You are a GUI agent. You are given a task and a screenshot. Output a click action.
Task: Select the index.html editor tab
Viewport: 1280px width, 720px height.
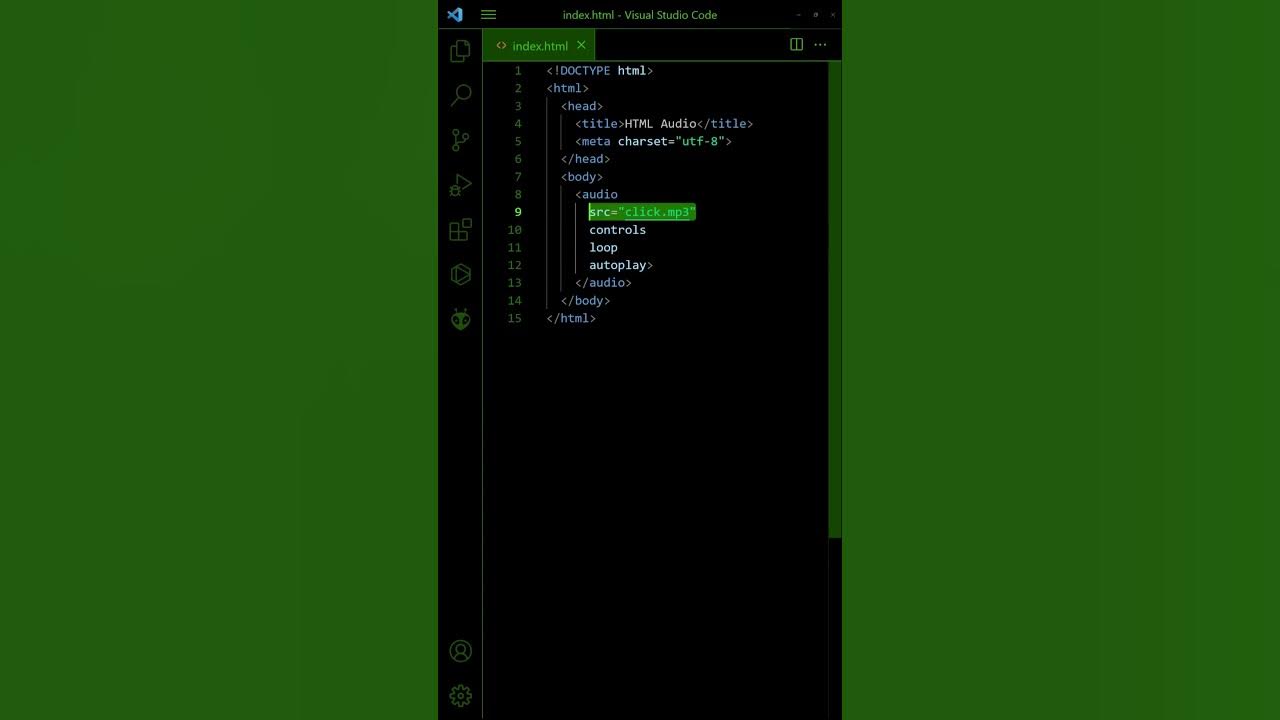pos(540,45)
